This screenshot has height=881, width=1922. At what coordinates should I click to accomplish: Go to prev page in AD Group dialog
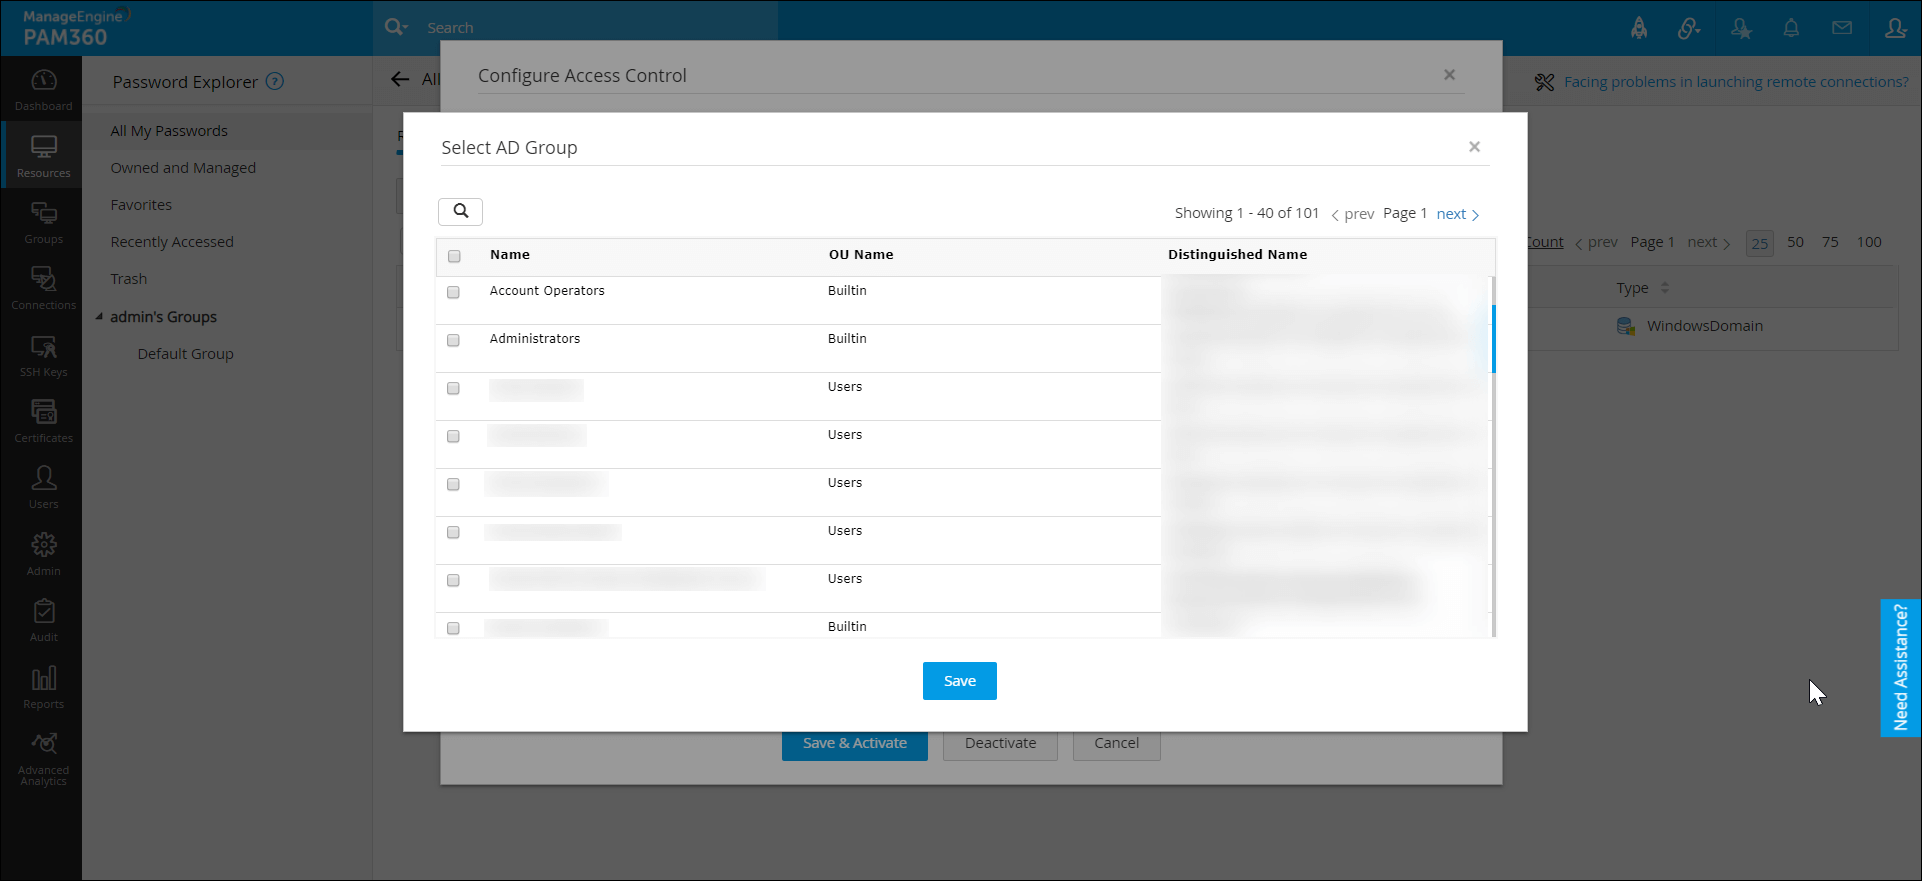[1352, 214]
